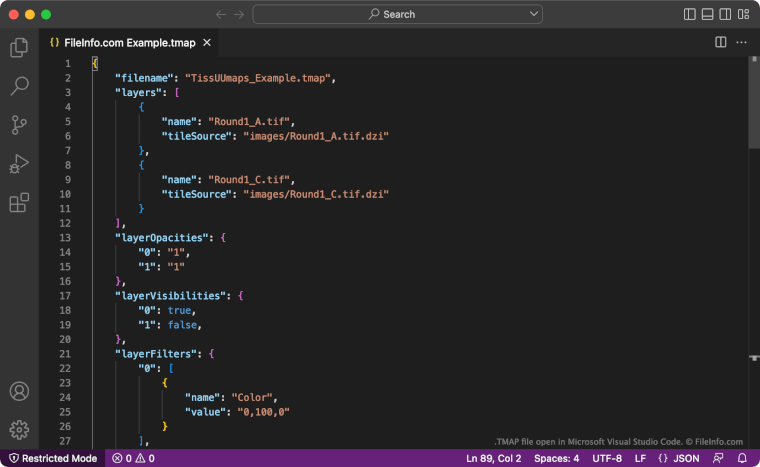Screen dimensions: 760x467
Task: Toggle the bottom panel layout button
Action: tap(707, 14)
